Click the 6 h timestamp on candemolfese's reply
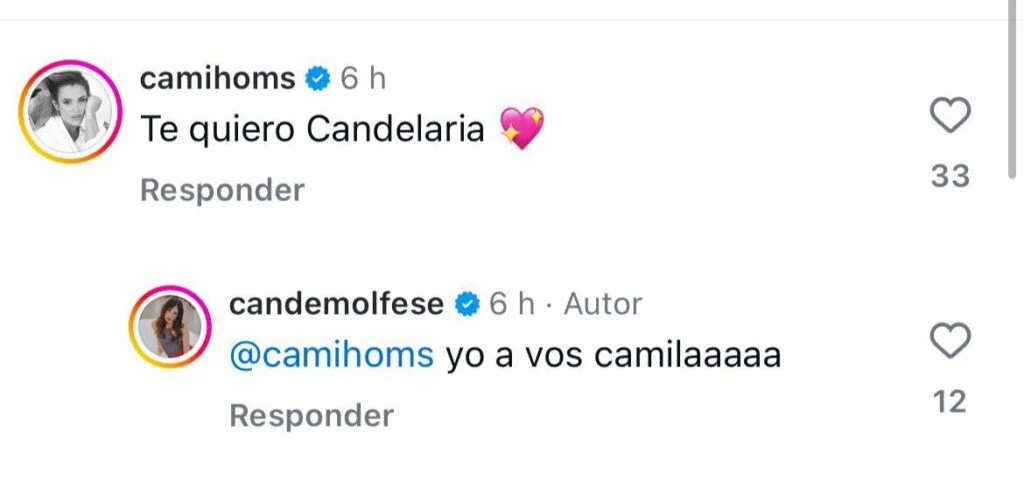The image size is (1024, 480). pyautogui.click(x=511, y=304)
